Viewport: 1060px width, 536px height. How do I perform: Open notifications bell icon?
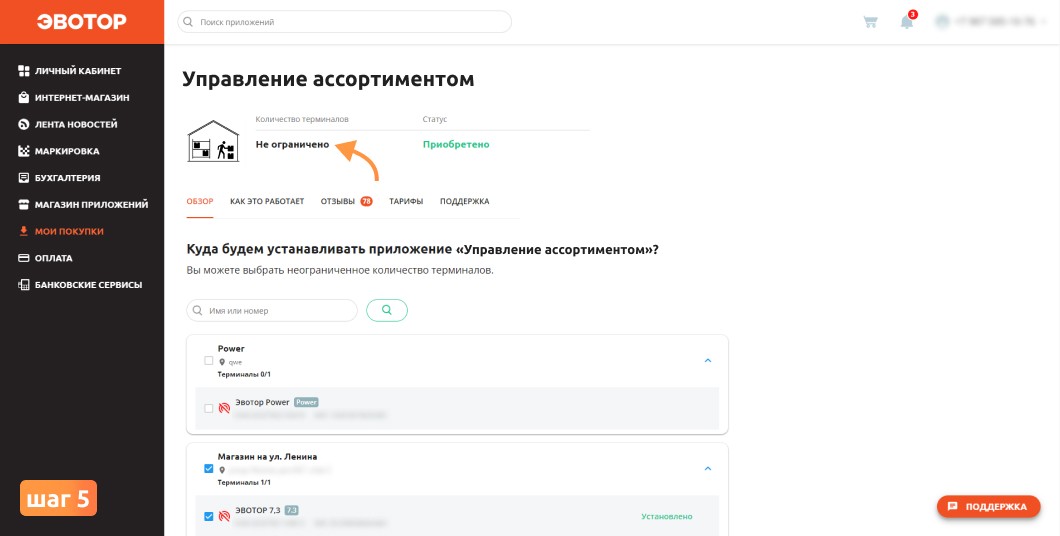coord(907,22)
